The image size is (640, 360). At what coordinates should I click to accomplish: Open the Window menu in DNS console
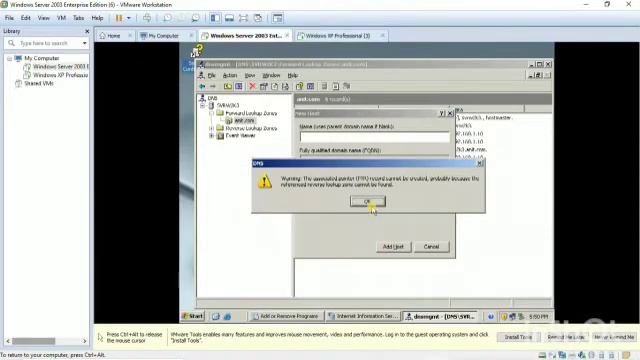click(x=271, y=76)
